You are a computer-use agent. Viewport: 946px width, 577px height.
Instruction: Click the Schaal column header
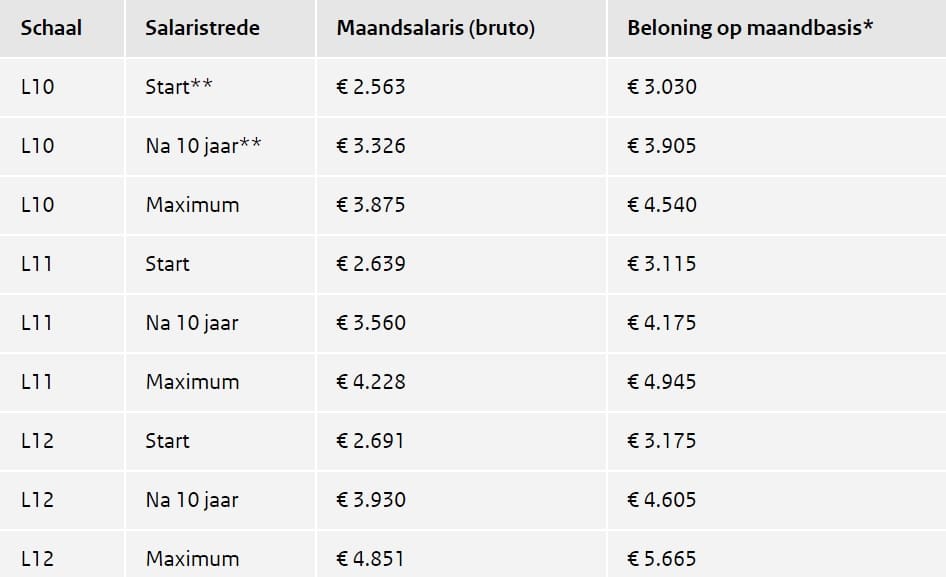click(51, 28)
